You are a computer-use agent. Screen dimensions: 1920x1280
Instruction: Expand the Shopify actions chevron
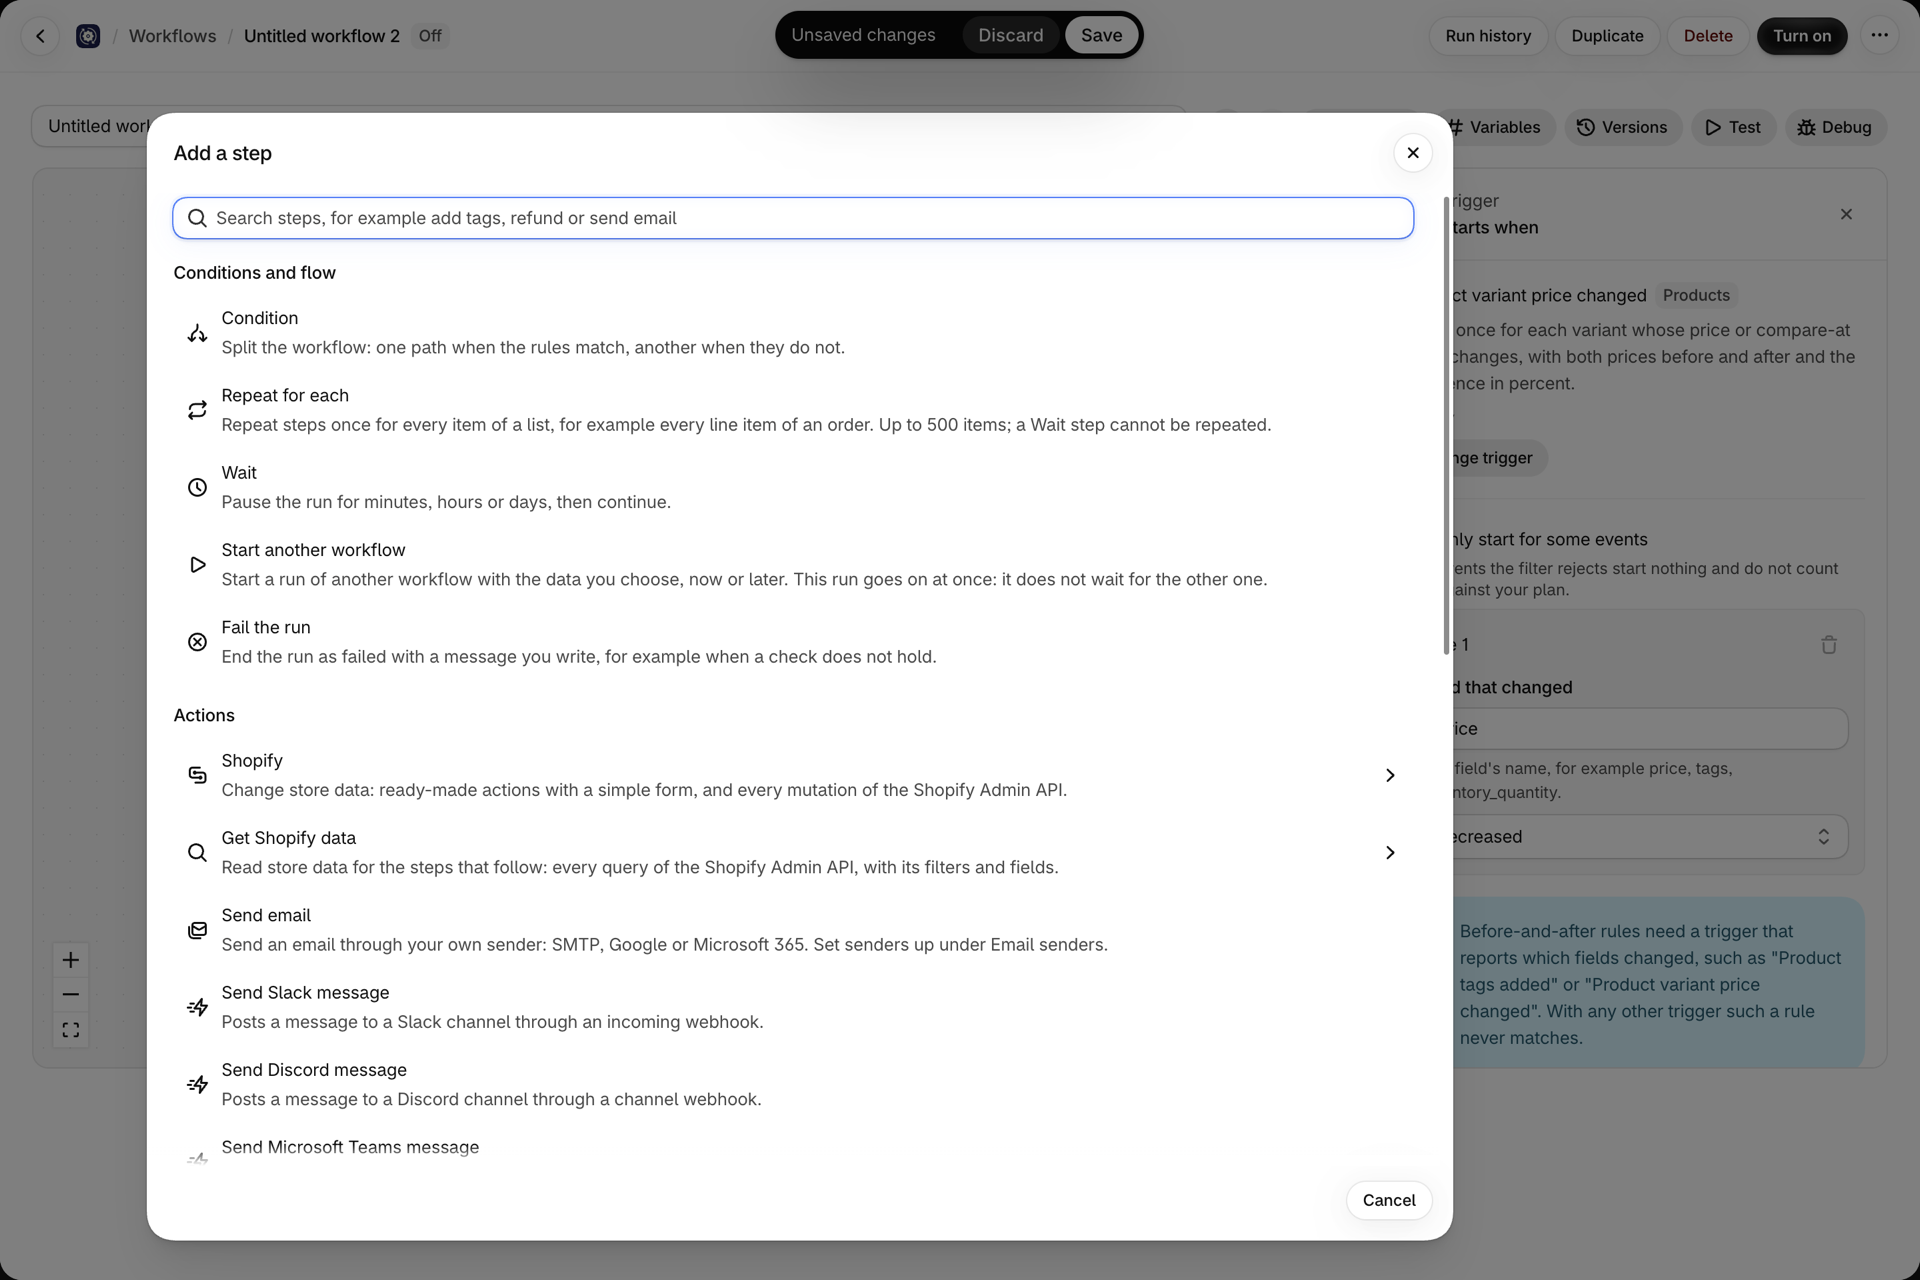(x=1390, y=775)
